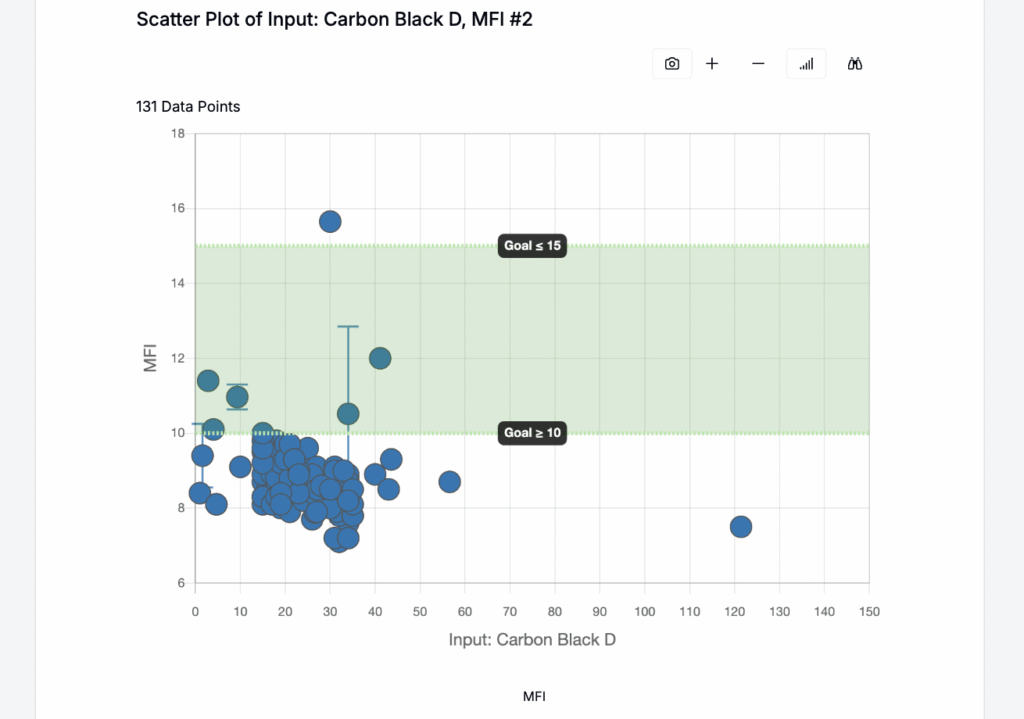The width and height of the screenshot is (1024, 719).
Task: Zoom out with the minus icon
Action: pos(758,64)
